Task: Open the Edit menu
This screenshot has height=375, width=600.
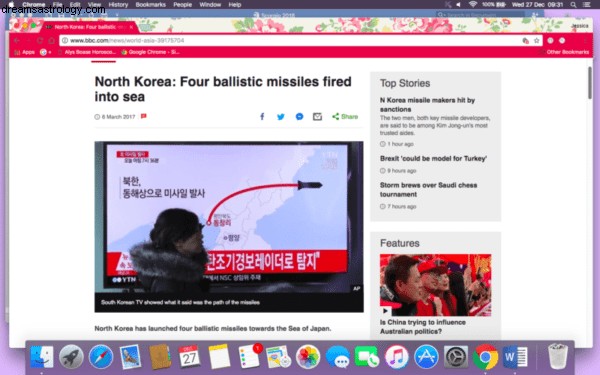Action: (x=75, y=5)
